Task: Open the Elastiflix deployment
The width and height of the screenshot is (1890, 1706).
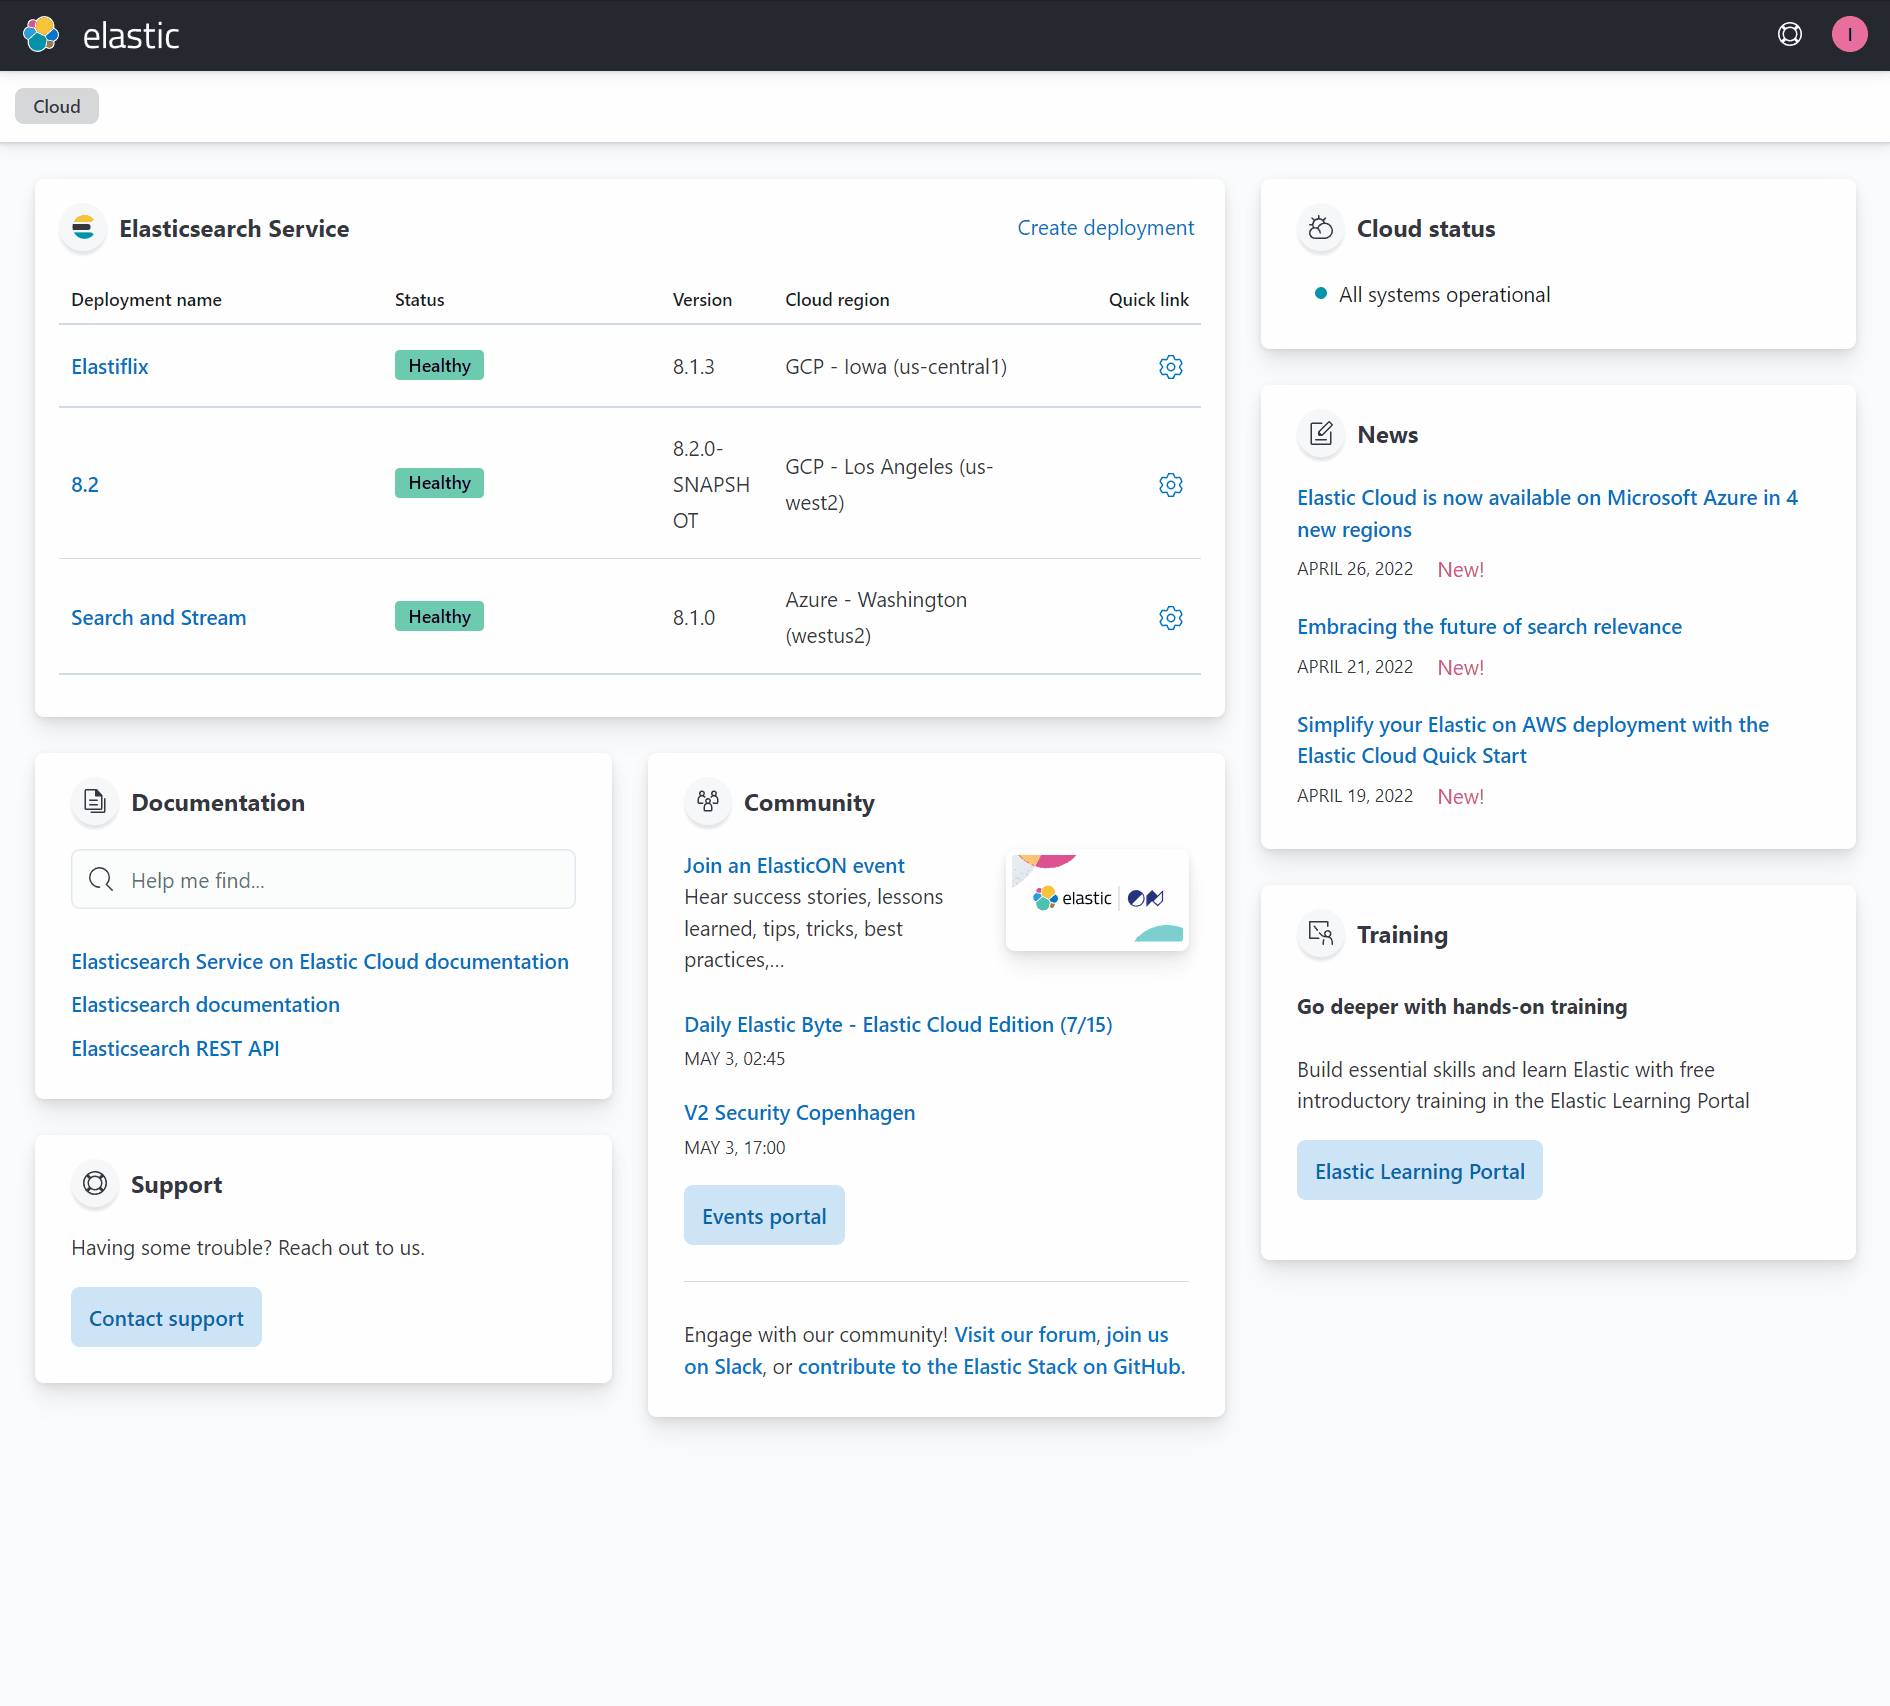Action: 110,366
